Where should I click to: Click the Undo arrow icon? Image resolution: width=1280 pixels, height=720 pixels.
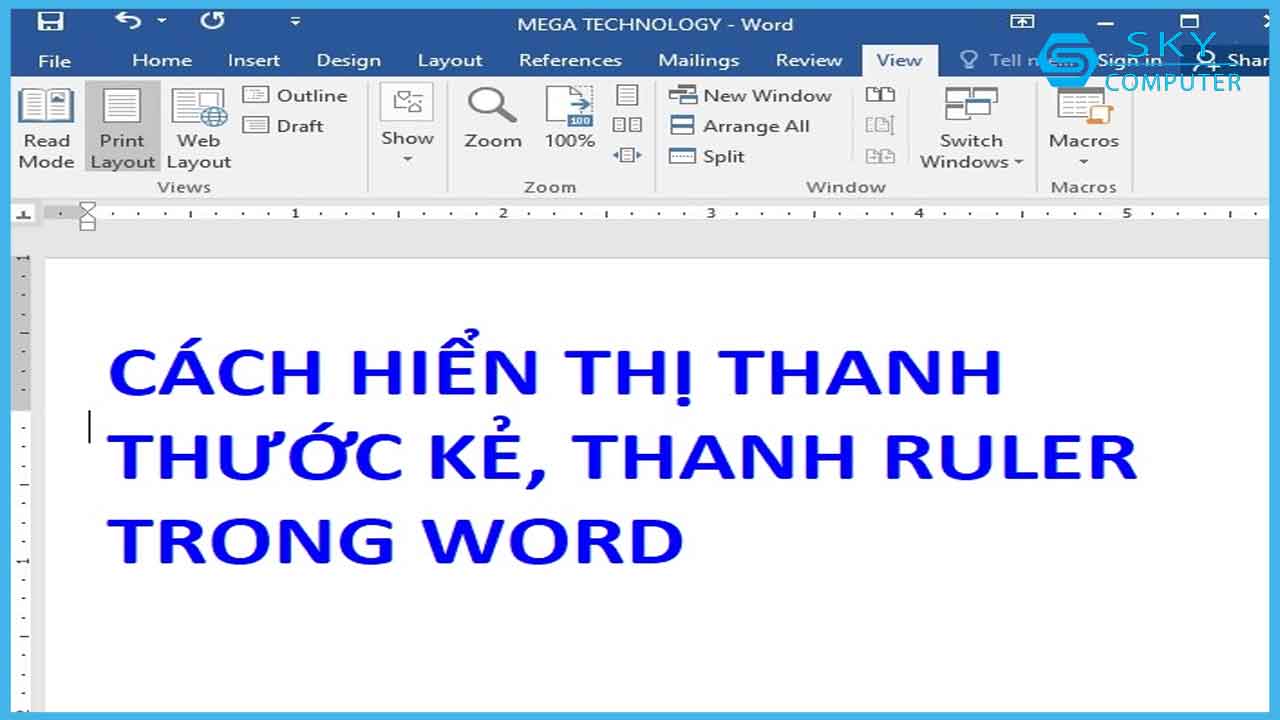[128, 20]
